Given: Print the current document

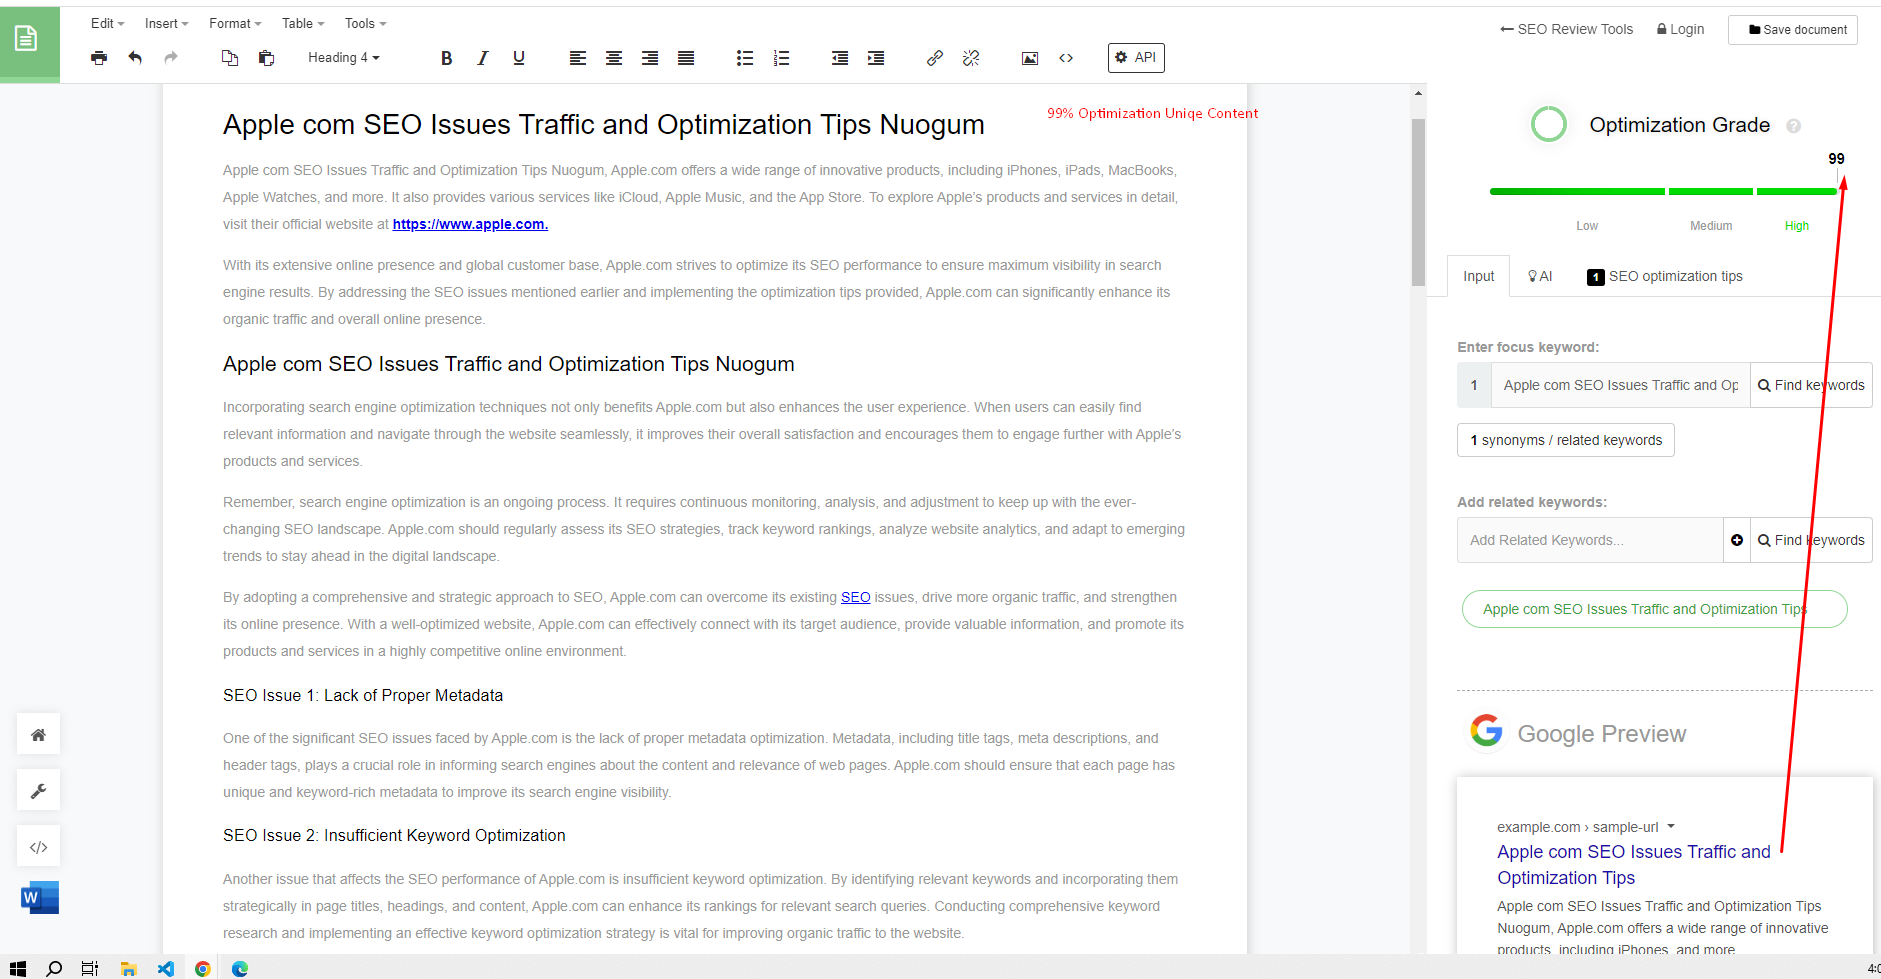Looking at the screenshot, I should click(99, 57).
